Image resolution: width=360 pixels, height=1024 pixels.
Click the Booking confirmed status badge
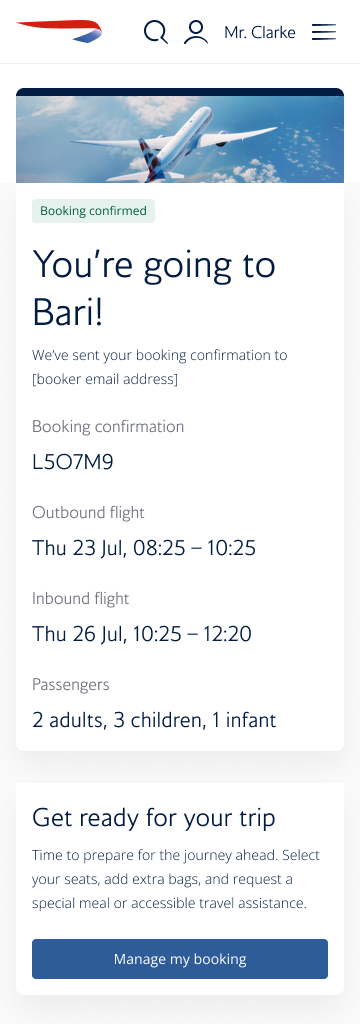point(93,211)
